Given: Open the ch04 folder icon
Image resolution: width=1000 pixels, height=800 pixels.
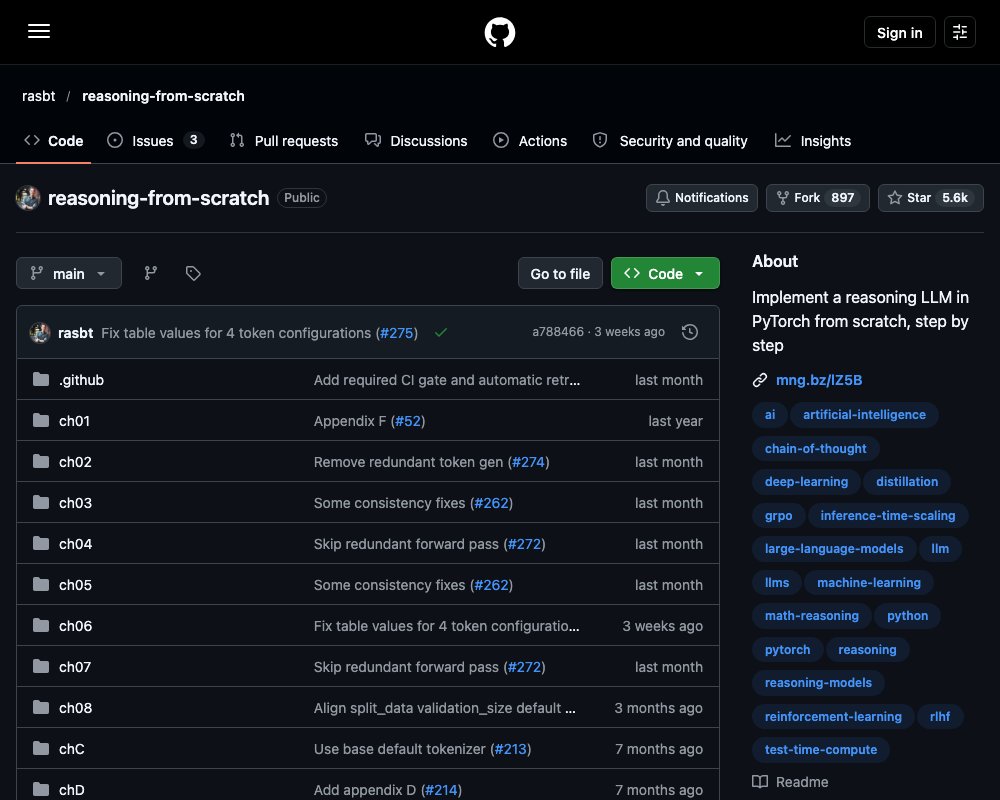Looking at the screenshot, I should pos(41,544).
